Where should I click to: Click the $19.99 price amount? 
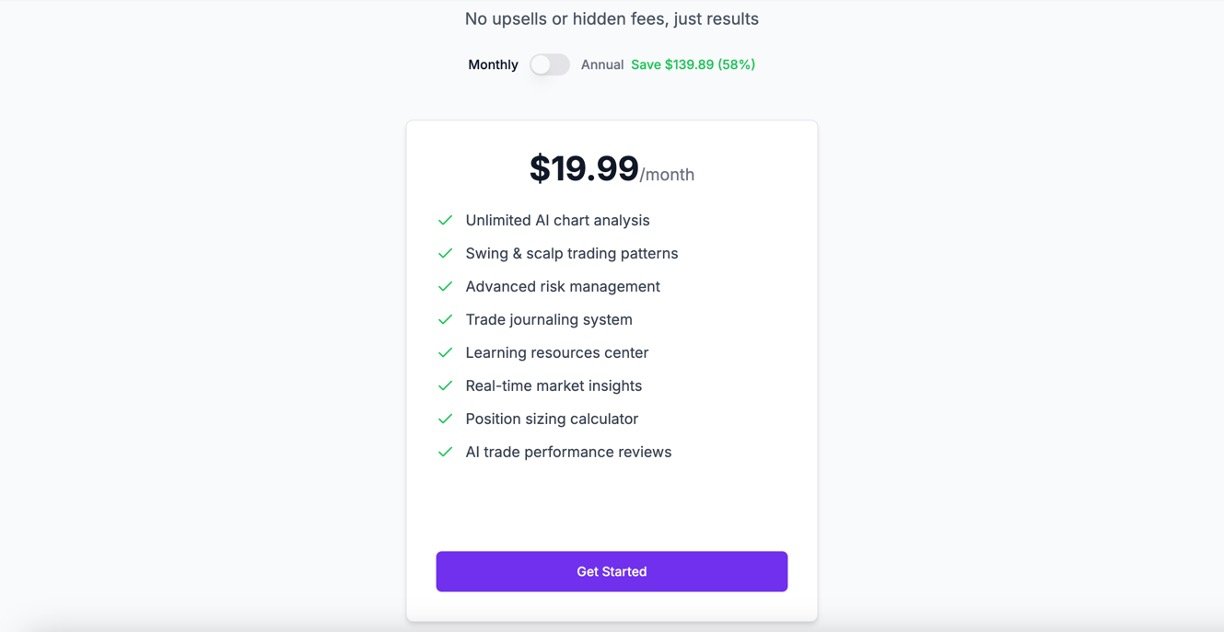pos(584,169)
